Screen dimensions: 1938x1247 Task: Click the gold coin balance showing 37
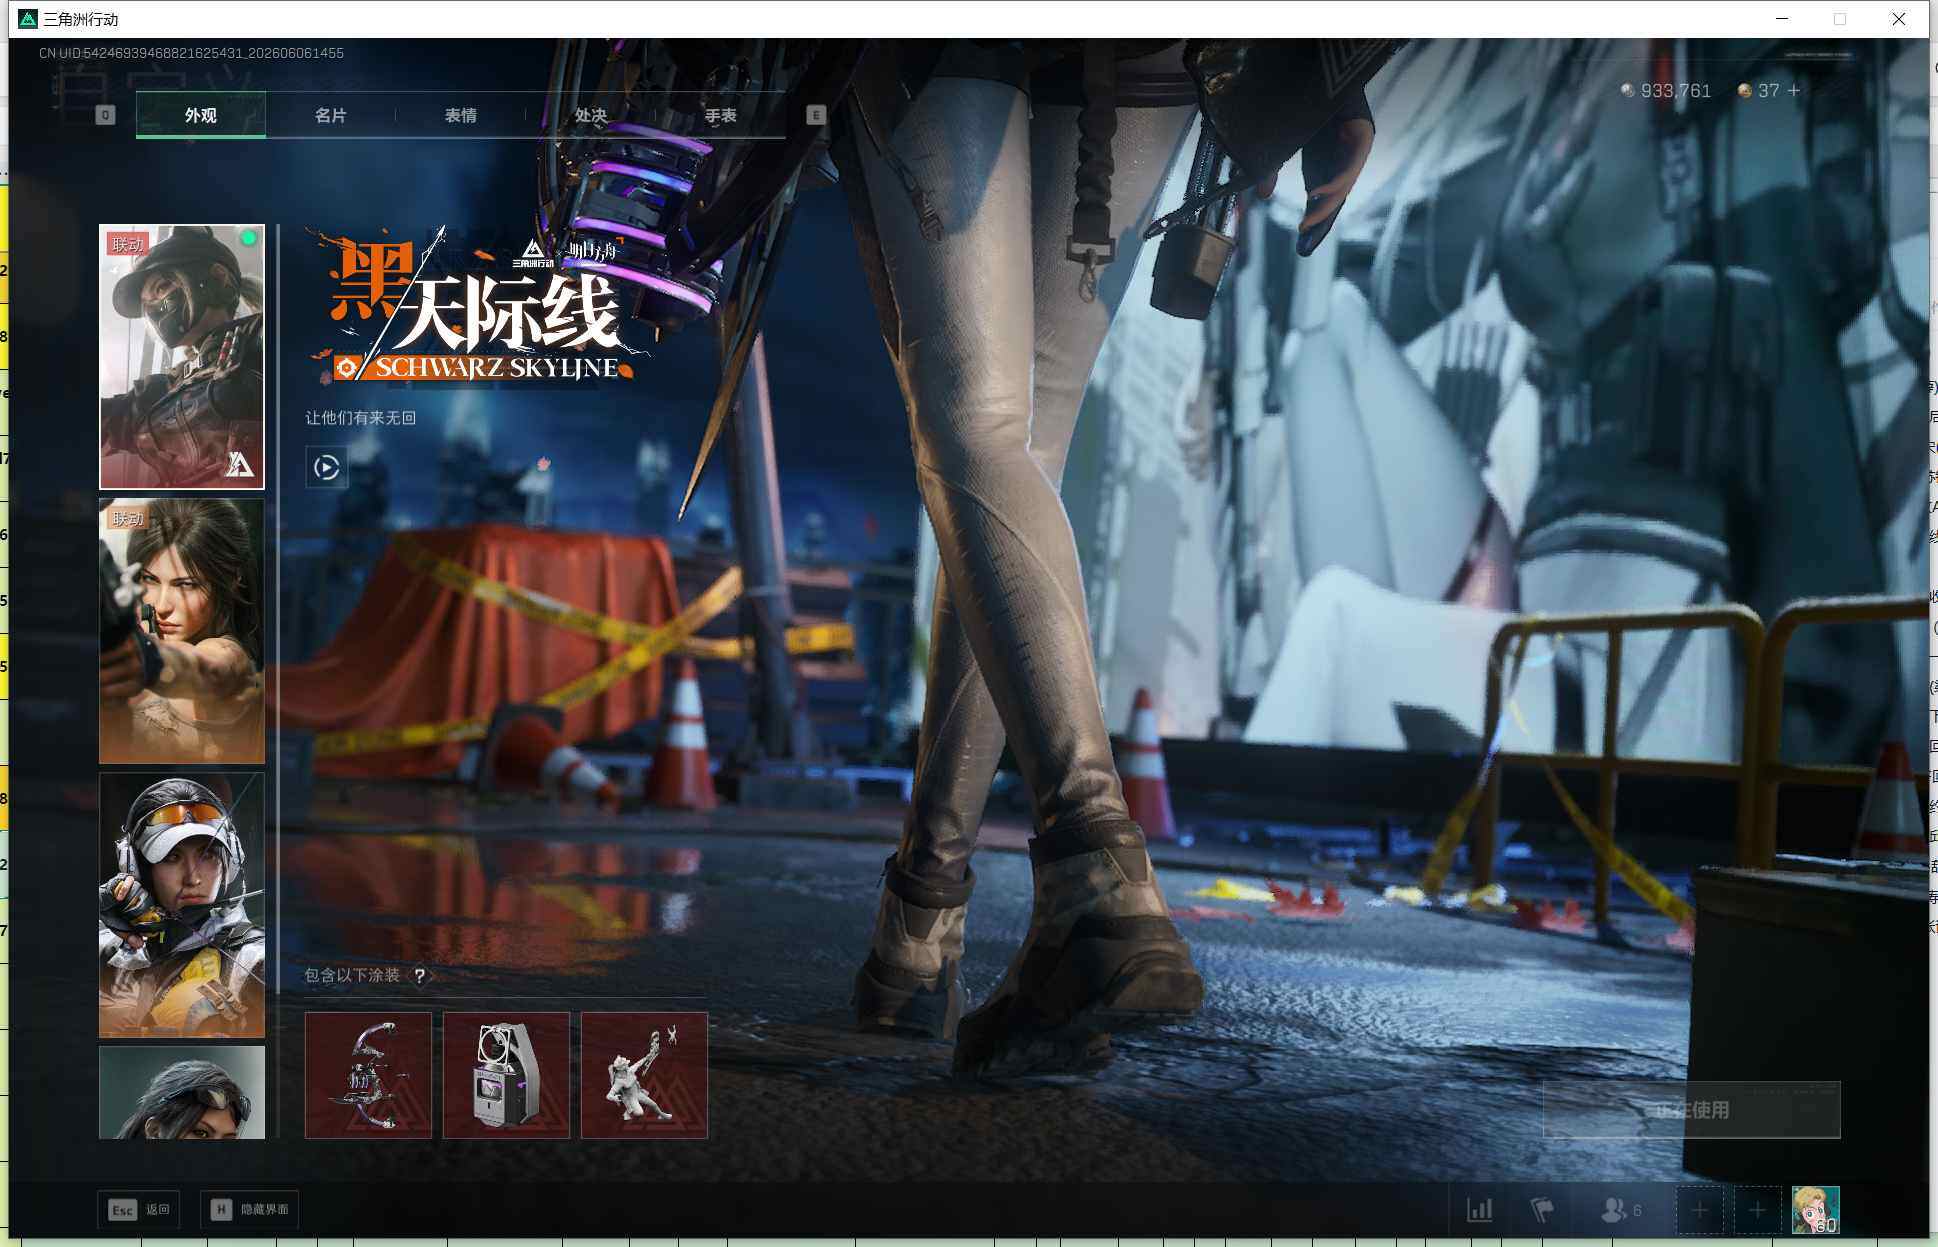click(1759, 91)
